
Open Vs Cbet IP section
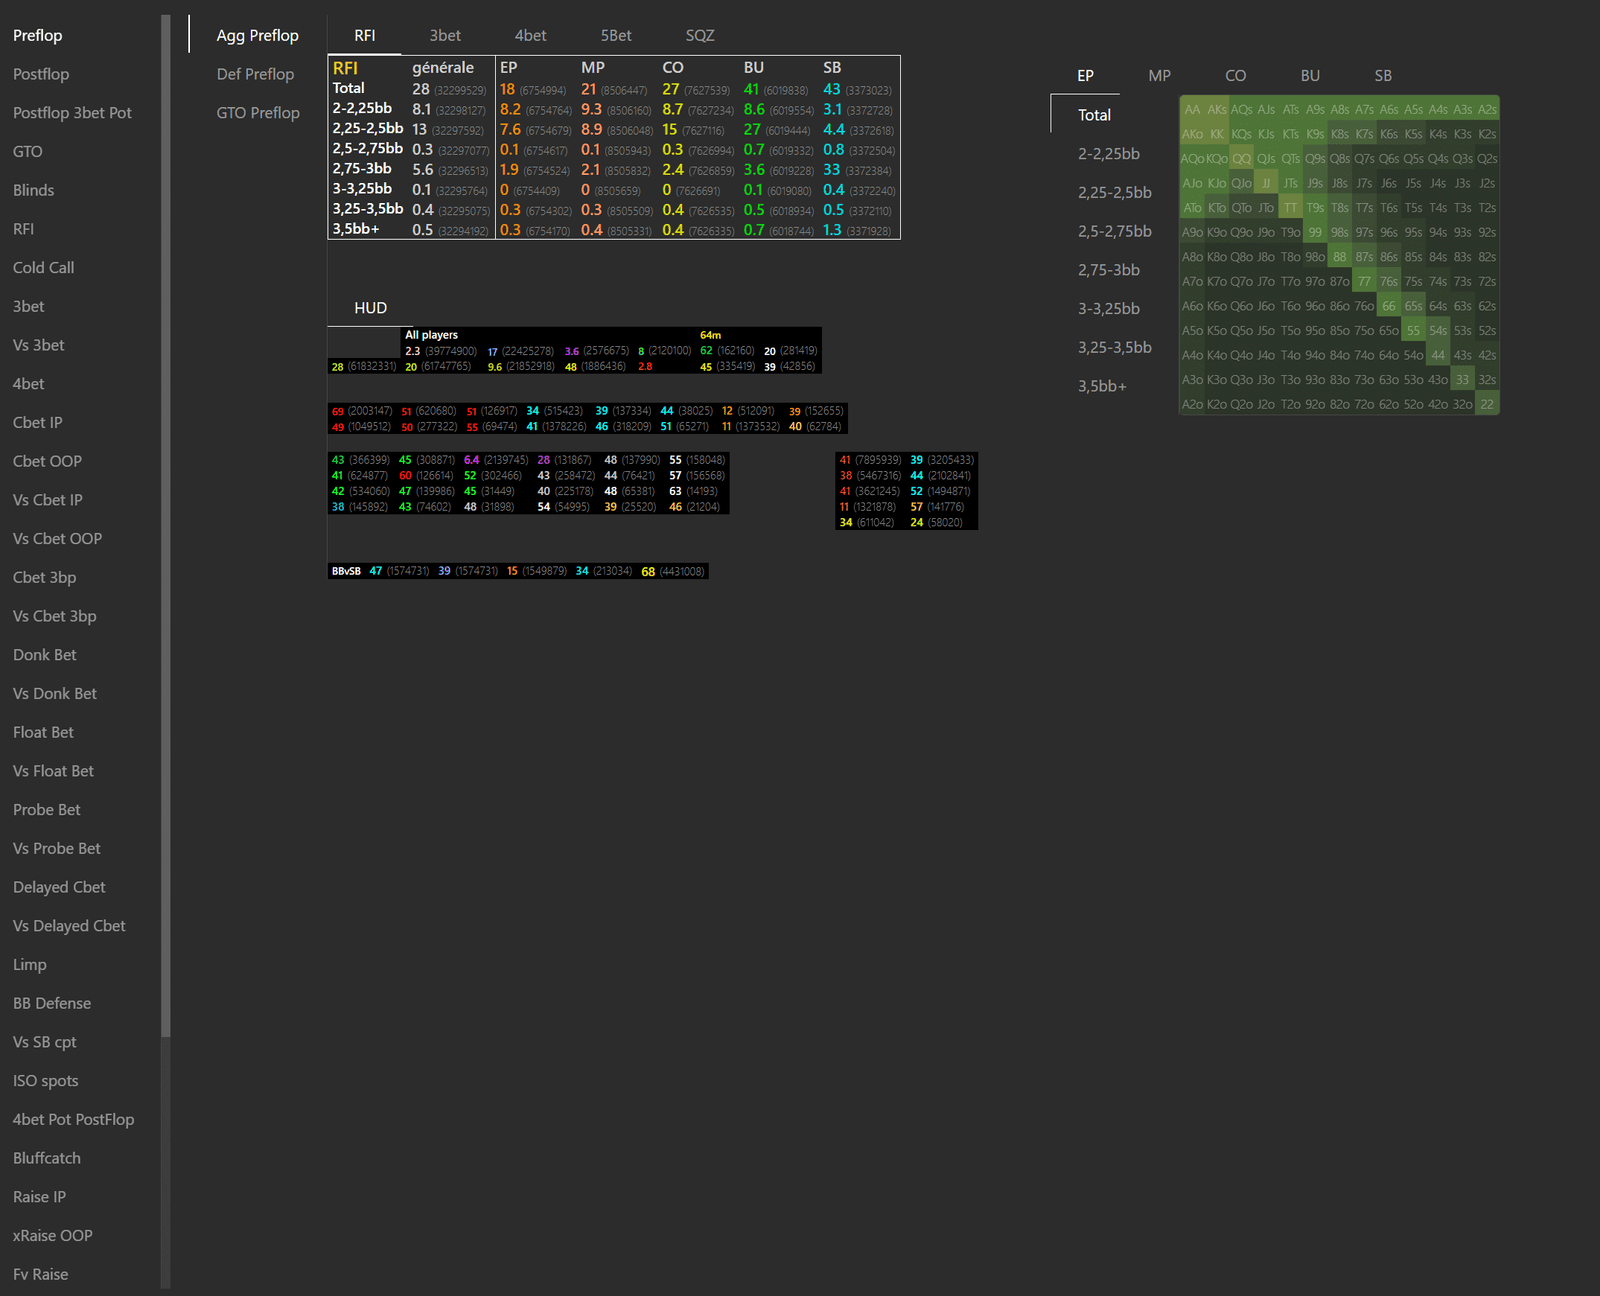pos(48,500)
